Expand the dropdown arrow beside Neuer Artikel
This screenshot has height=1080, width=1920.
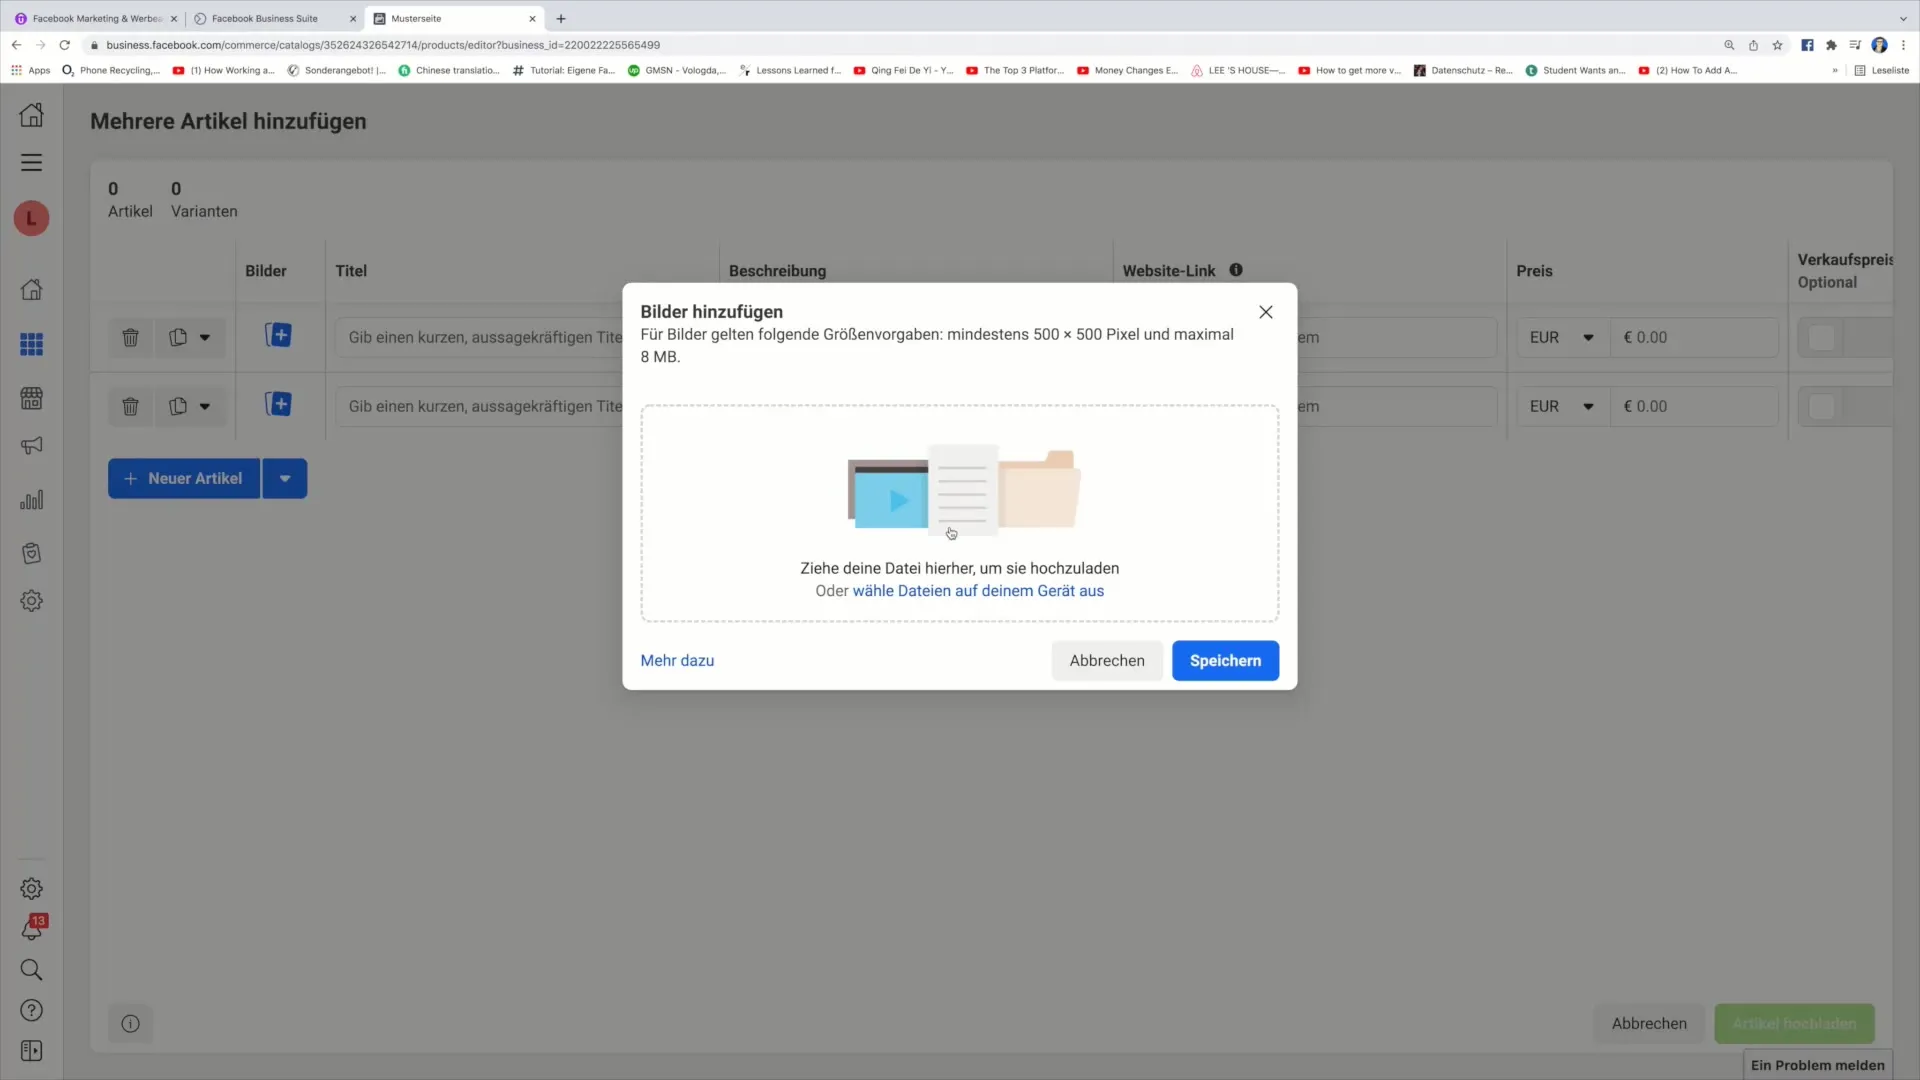[x=285, y=478]
